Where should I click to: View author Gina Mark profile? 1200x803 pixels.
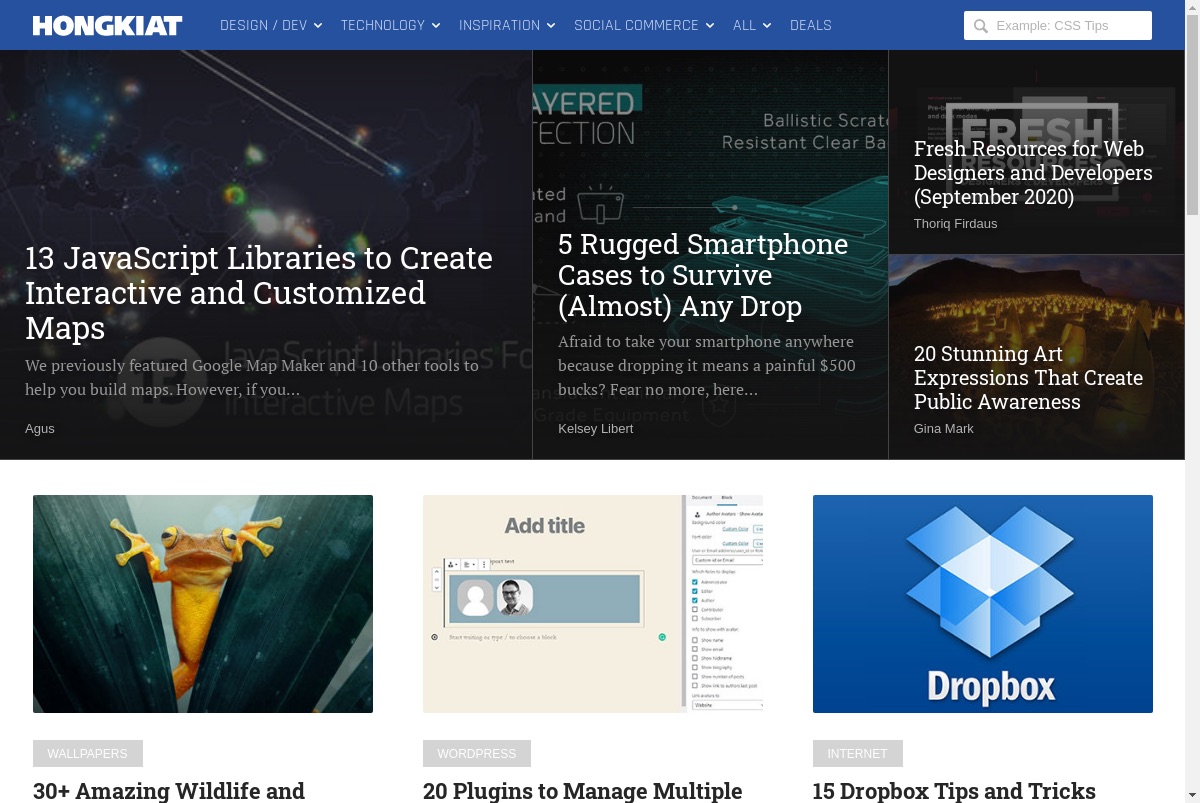[x=944, y=429]
